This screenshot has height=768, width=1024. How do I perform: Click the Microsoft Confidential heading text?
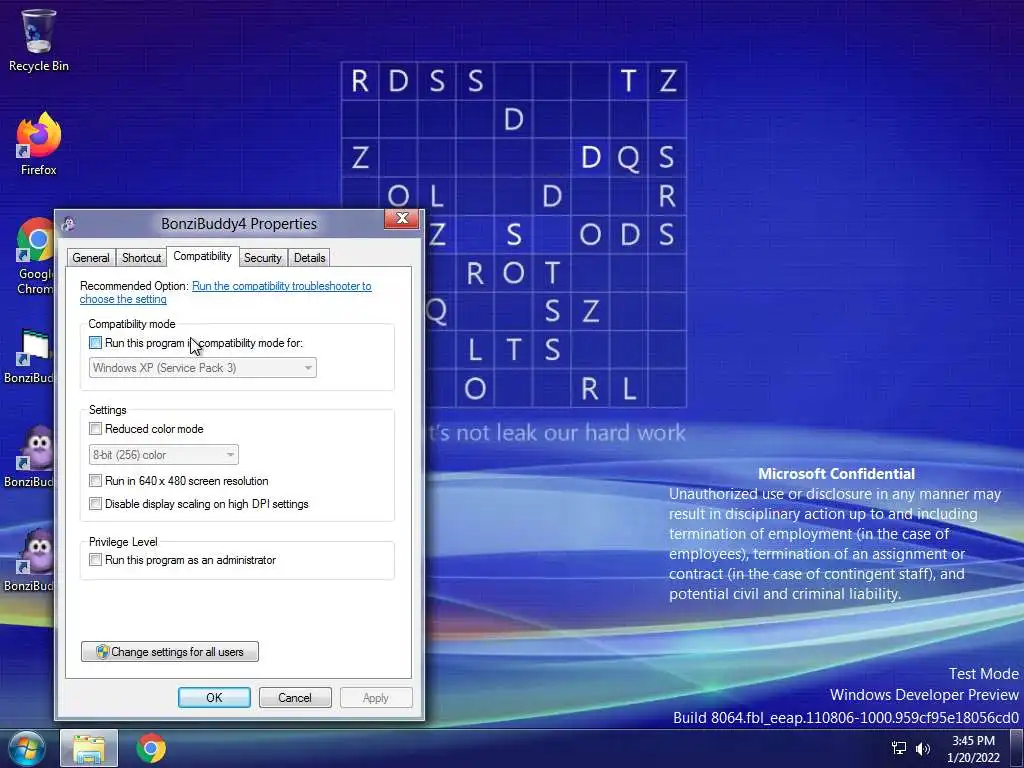tap(837, 473)
